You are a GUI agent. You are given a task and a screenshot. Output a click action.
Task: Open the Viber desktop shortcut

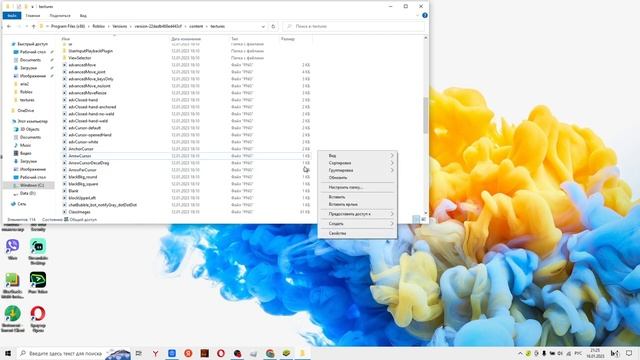(x=12, y=250)
